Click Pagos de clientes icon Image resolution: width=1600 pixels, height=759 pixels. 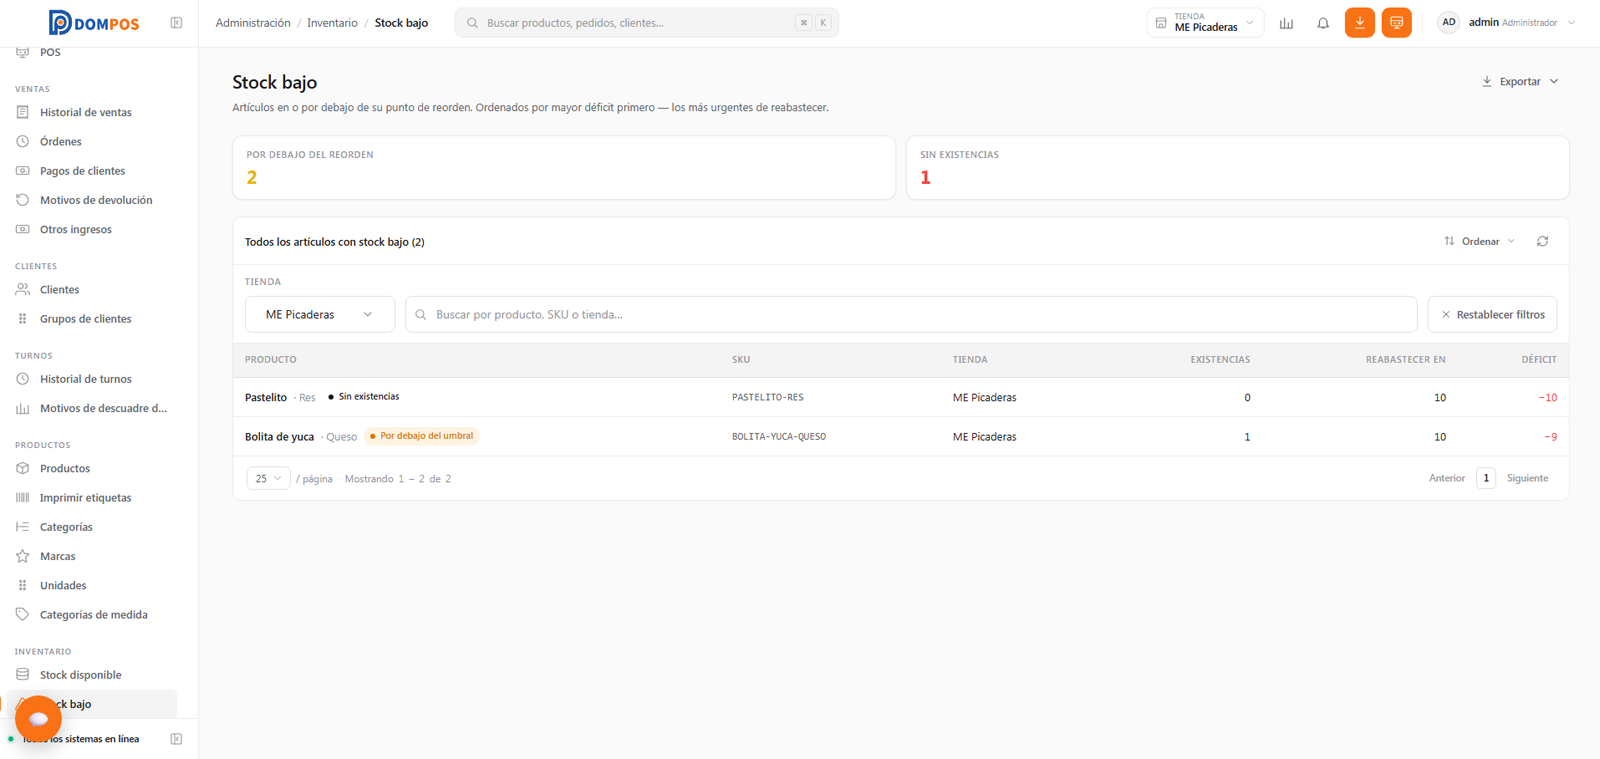22,170
